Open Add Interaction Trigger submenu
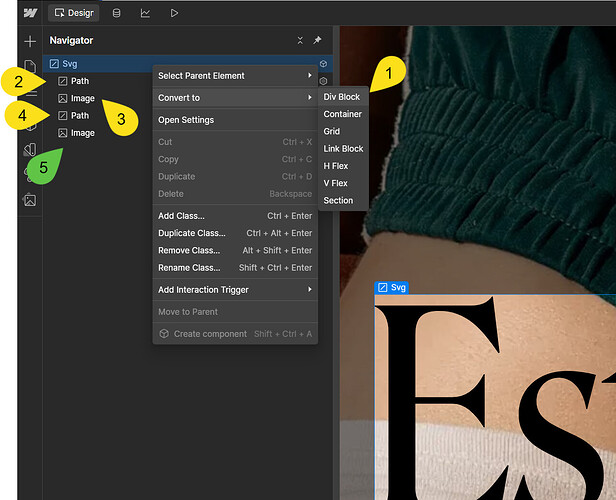Viewport: 616px width, 500px height. [x=235, y=289]
